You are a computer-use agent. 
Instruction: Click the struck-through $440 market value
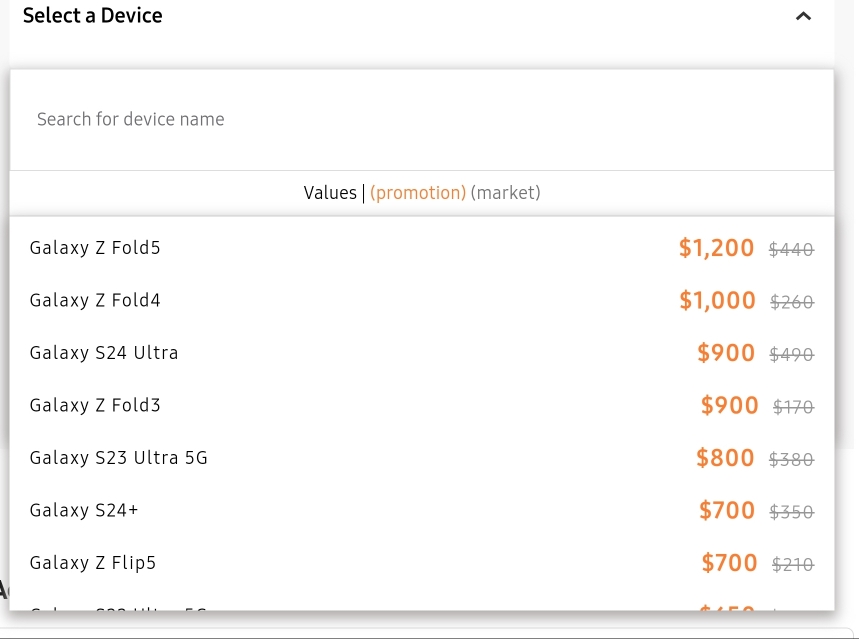[792, 250]
